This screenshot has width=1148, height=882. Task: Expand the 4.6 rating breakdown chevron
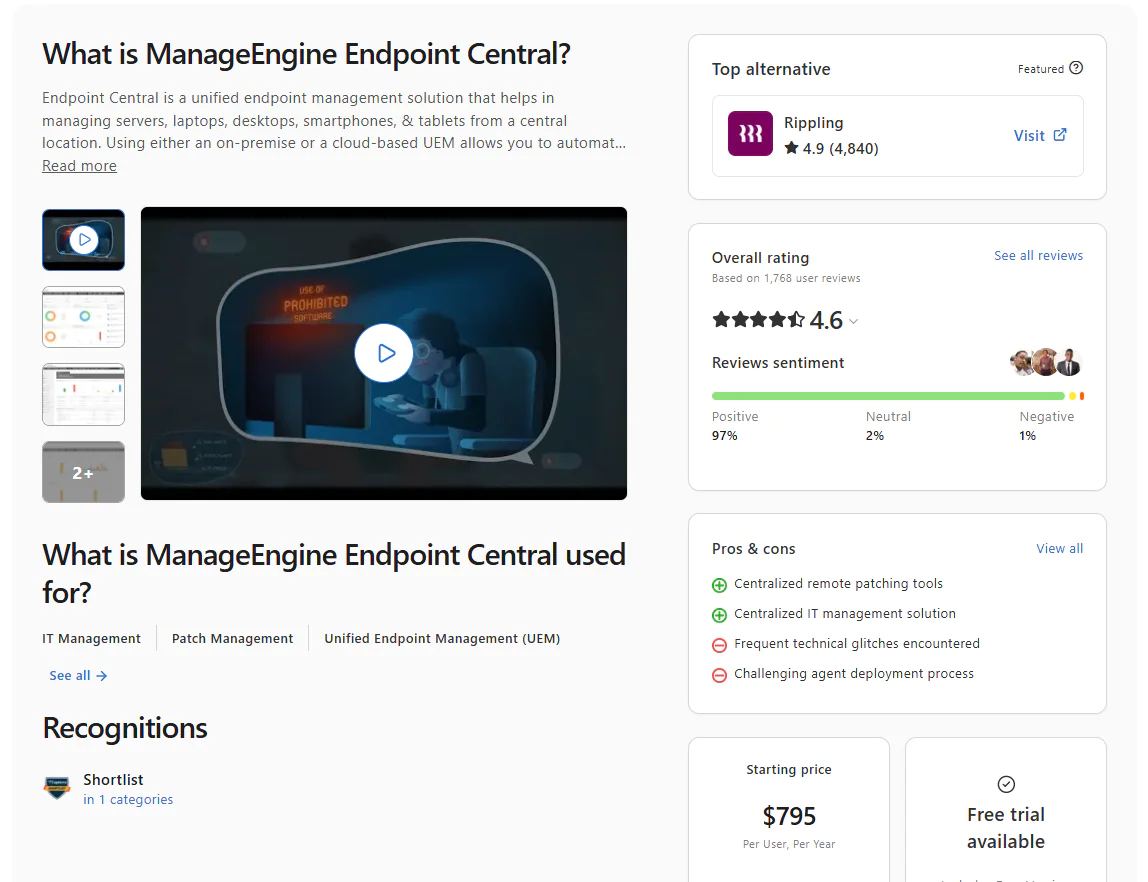click(854, 321)
